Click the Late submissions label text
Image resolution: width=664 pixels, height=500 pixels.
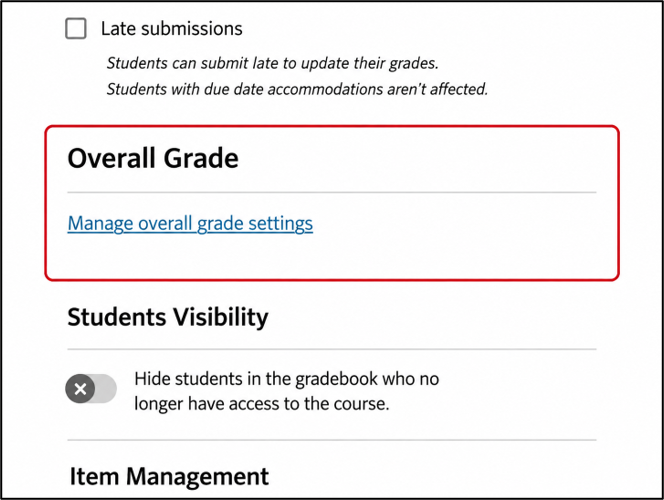coord(172,29)
